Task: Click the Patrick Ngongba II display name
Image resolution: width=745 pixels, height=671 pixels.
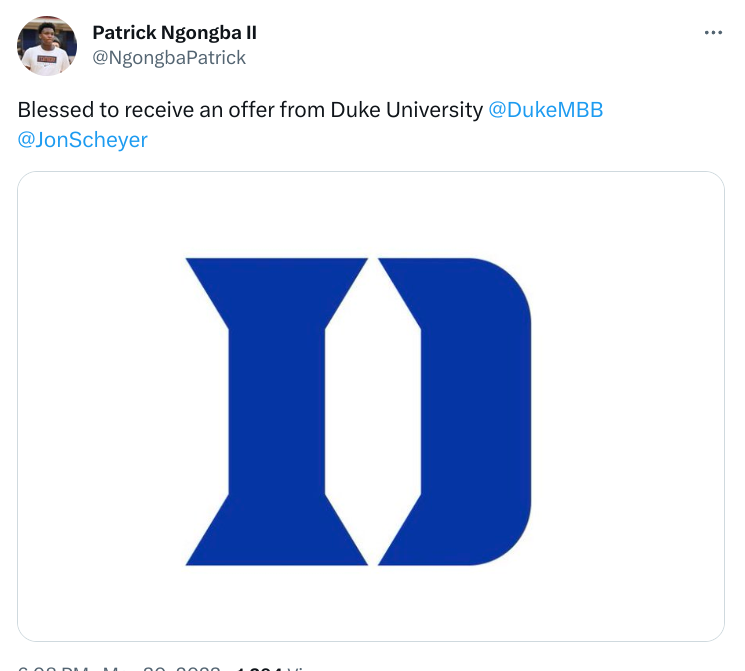Action: 174,33
